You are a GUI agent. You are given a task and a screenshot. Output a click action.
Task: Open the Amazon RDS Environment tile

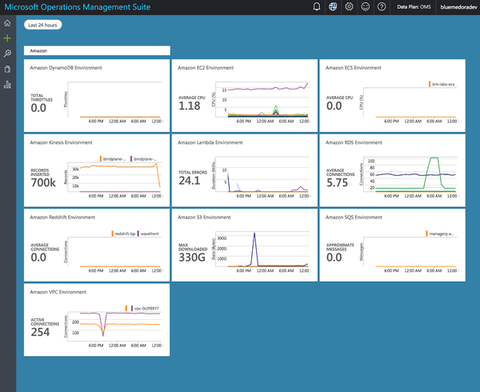coord(392,170)
